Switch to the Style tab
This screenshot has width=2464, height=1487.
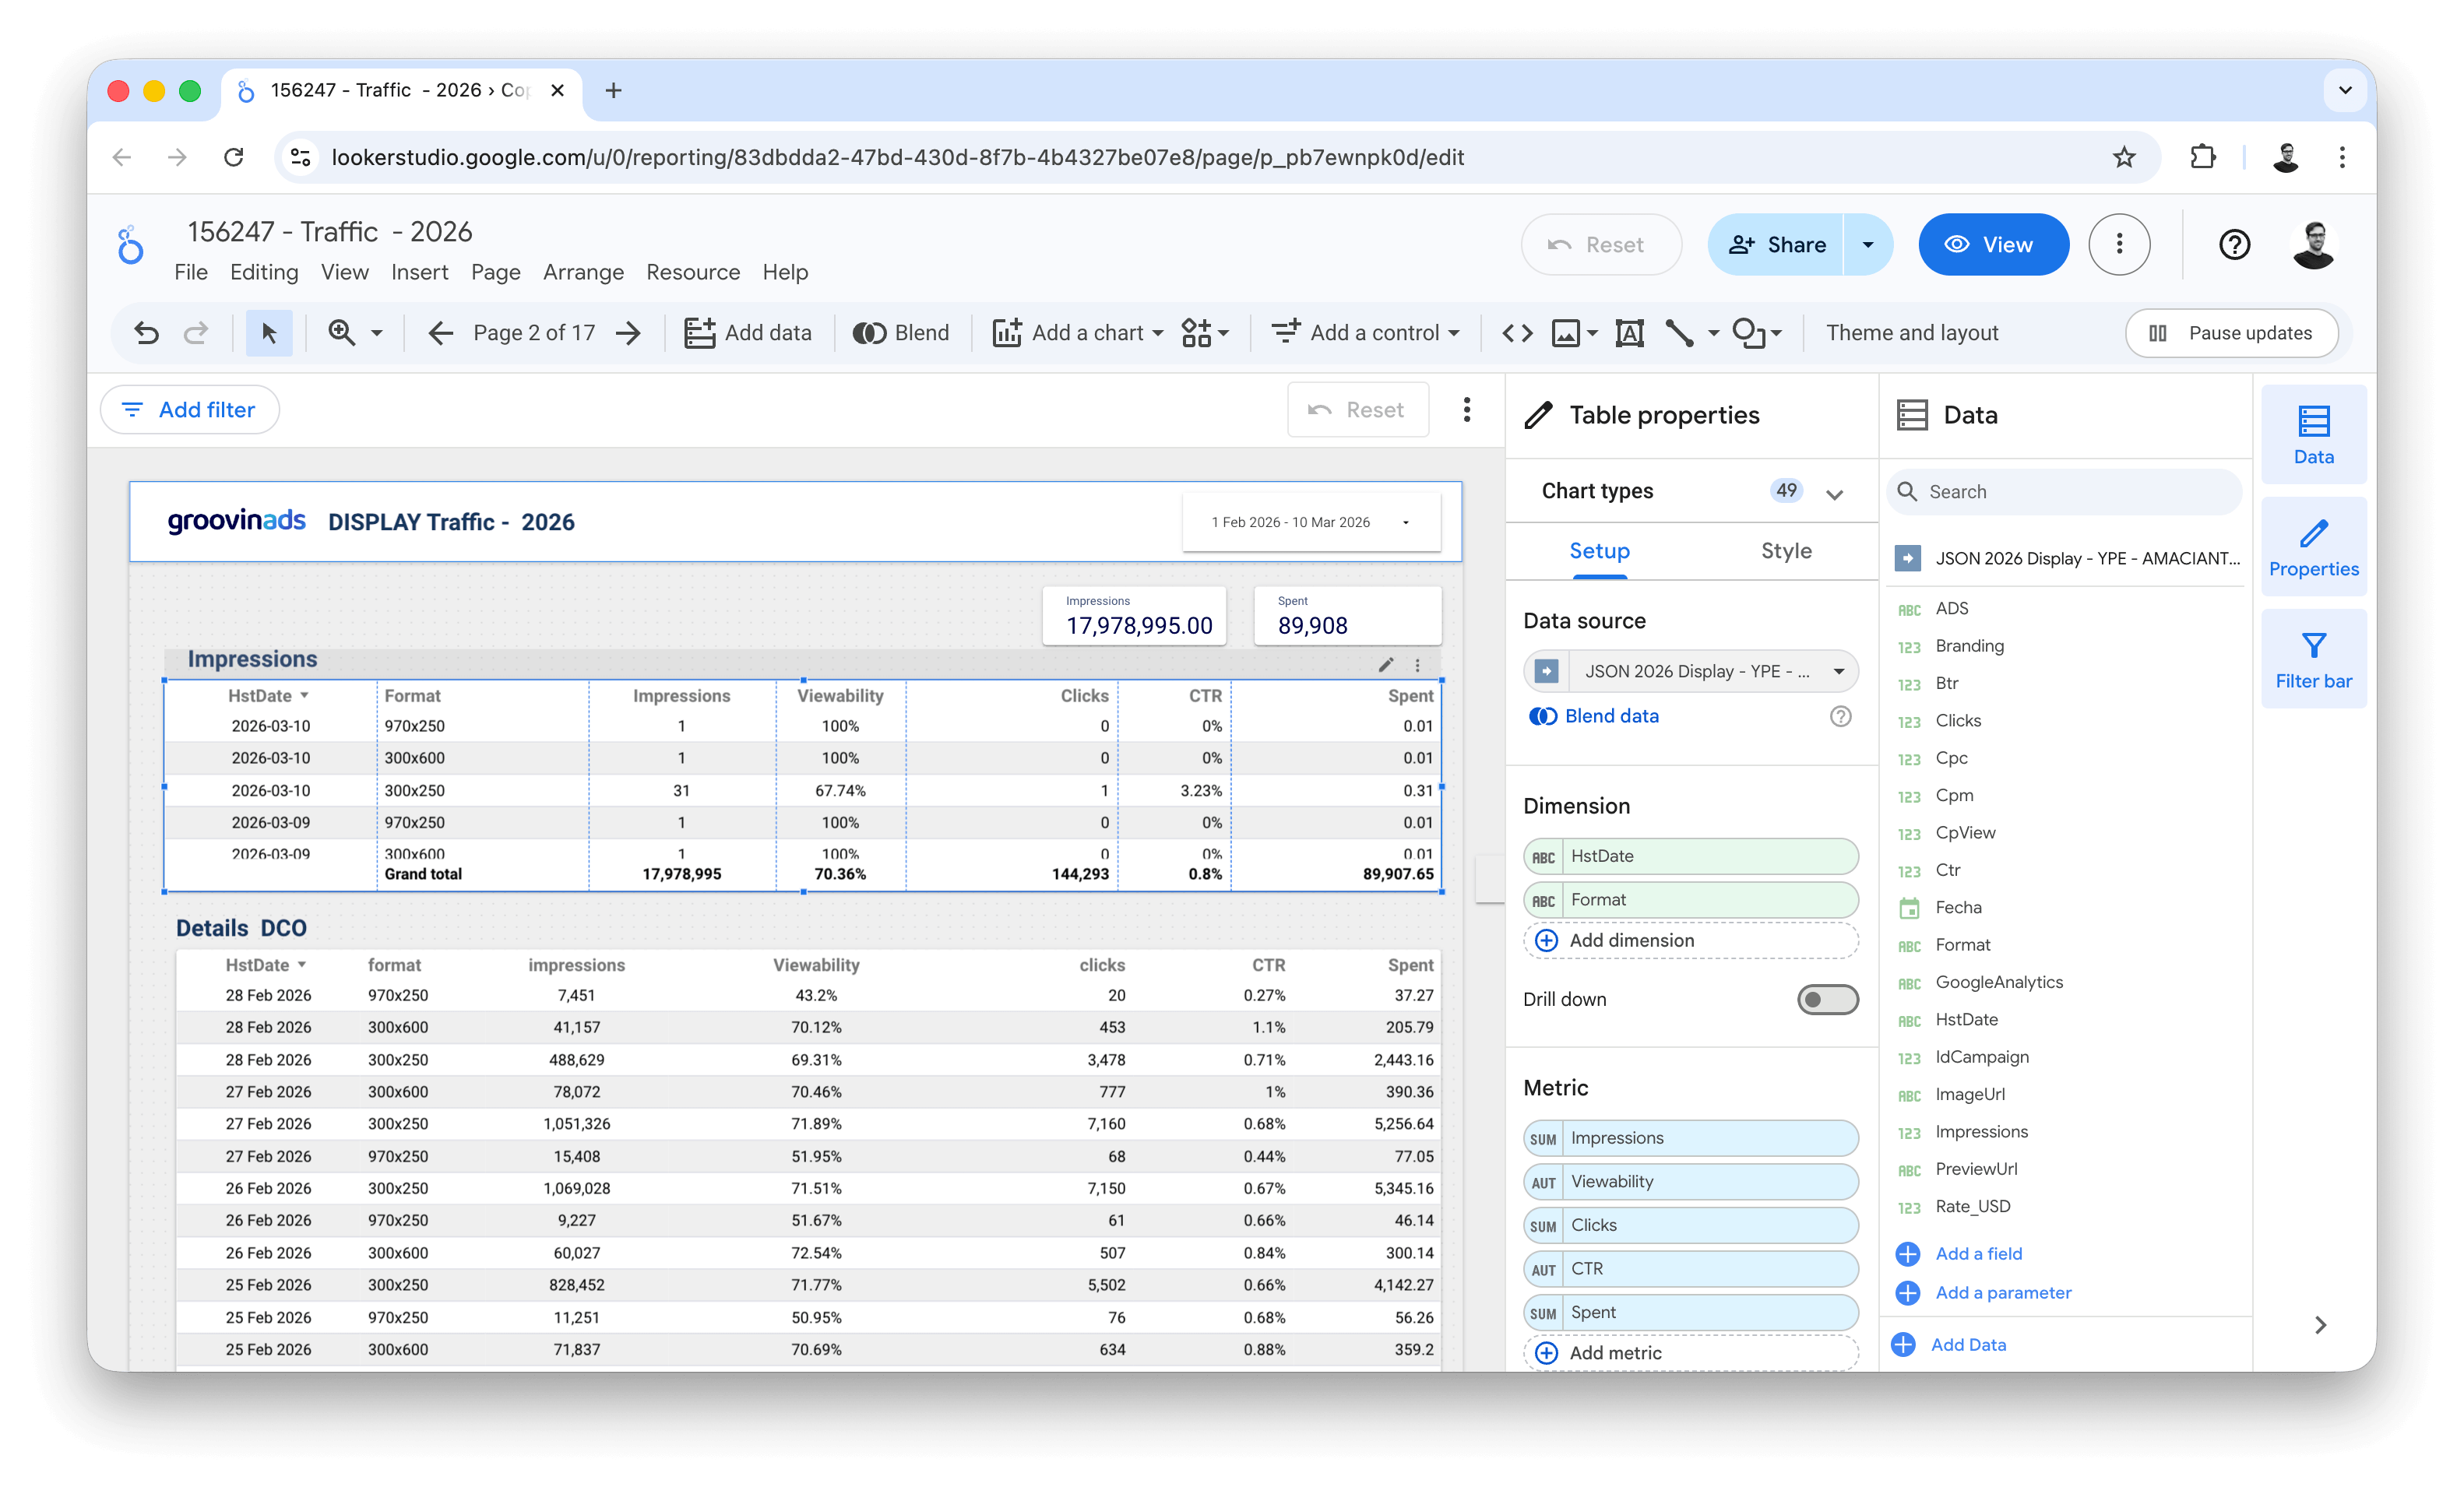[x=1786, y=551]
